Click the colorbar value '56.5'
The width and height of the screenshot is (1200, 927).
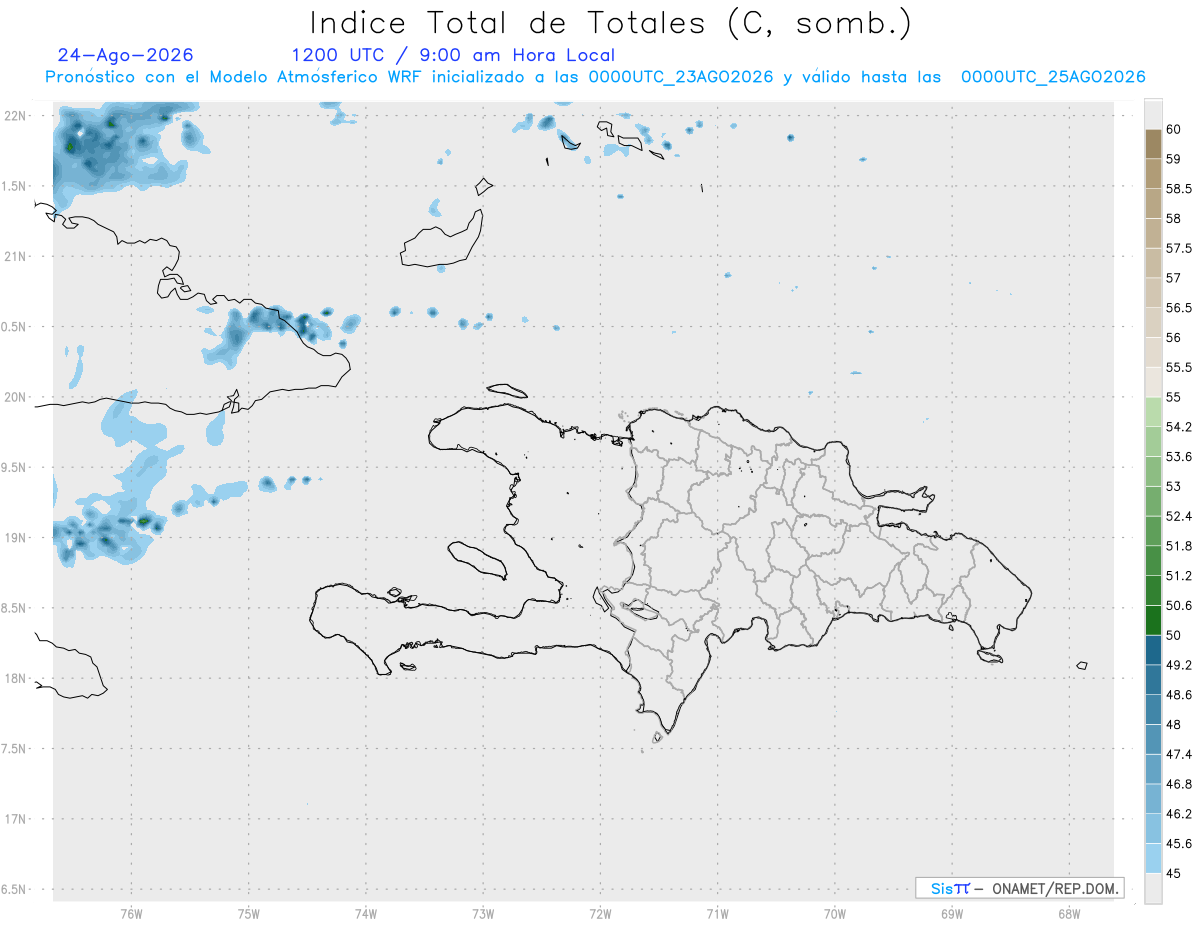click(1179, 308)
